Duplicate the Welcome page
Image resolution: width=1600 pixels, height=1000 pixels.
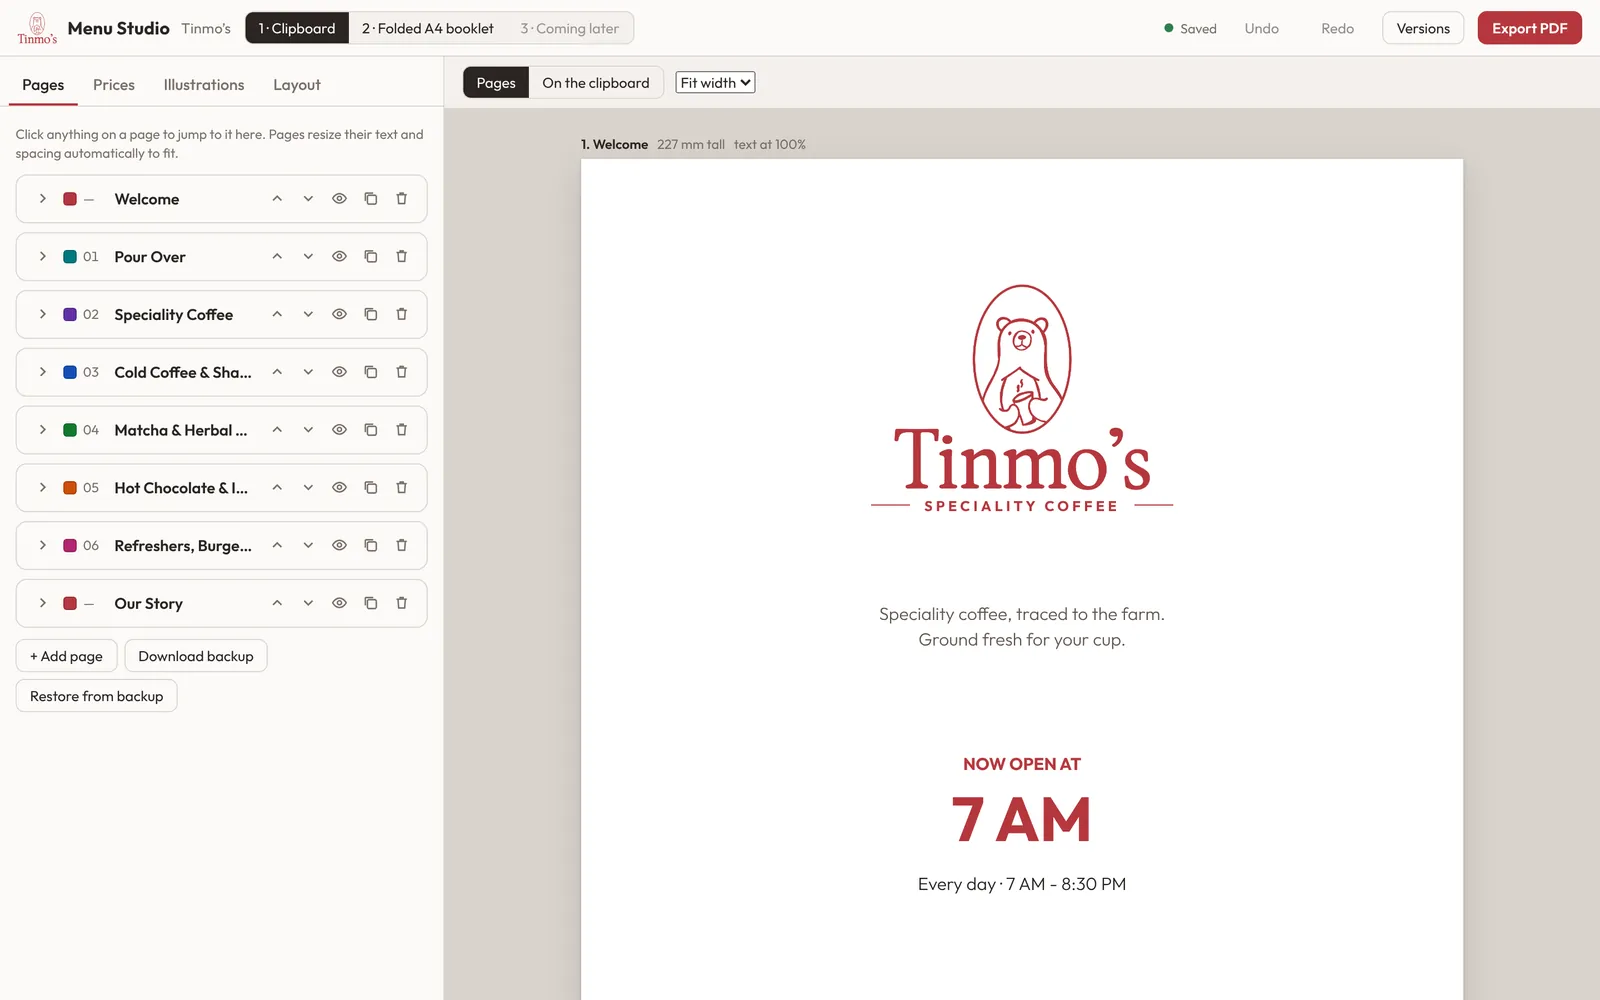pos(370,199)
